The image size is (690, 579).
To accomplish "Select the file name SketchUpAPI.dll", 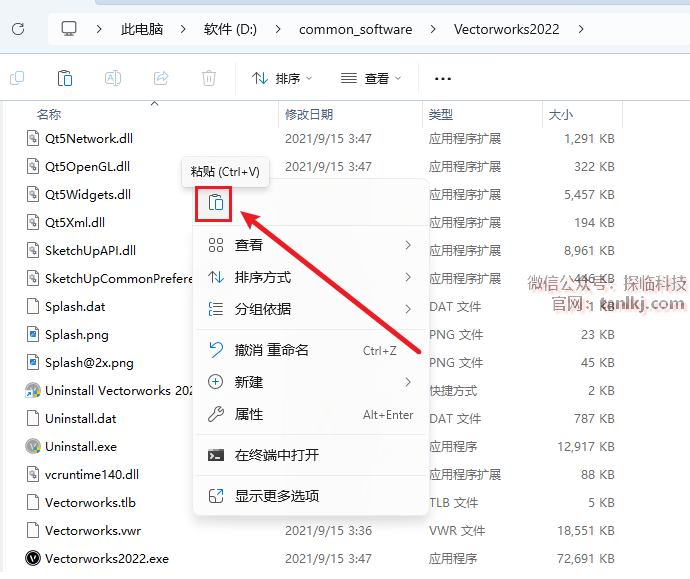I will pyautogui.click(x=90, y=250).
